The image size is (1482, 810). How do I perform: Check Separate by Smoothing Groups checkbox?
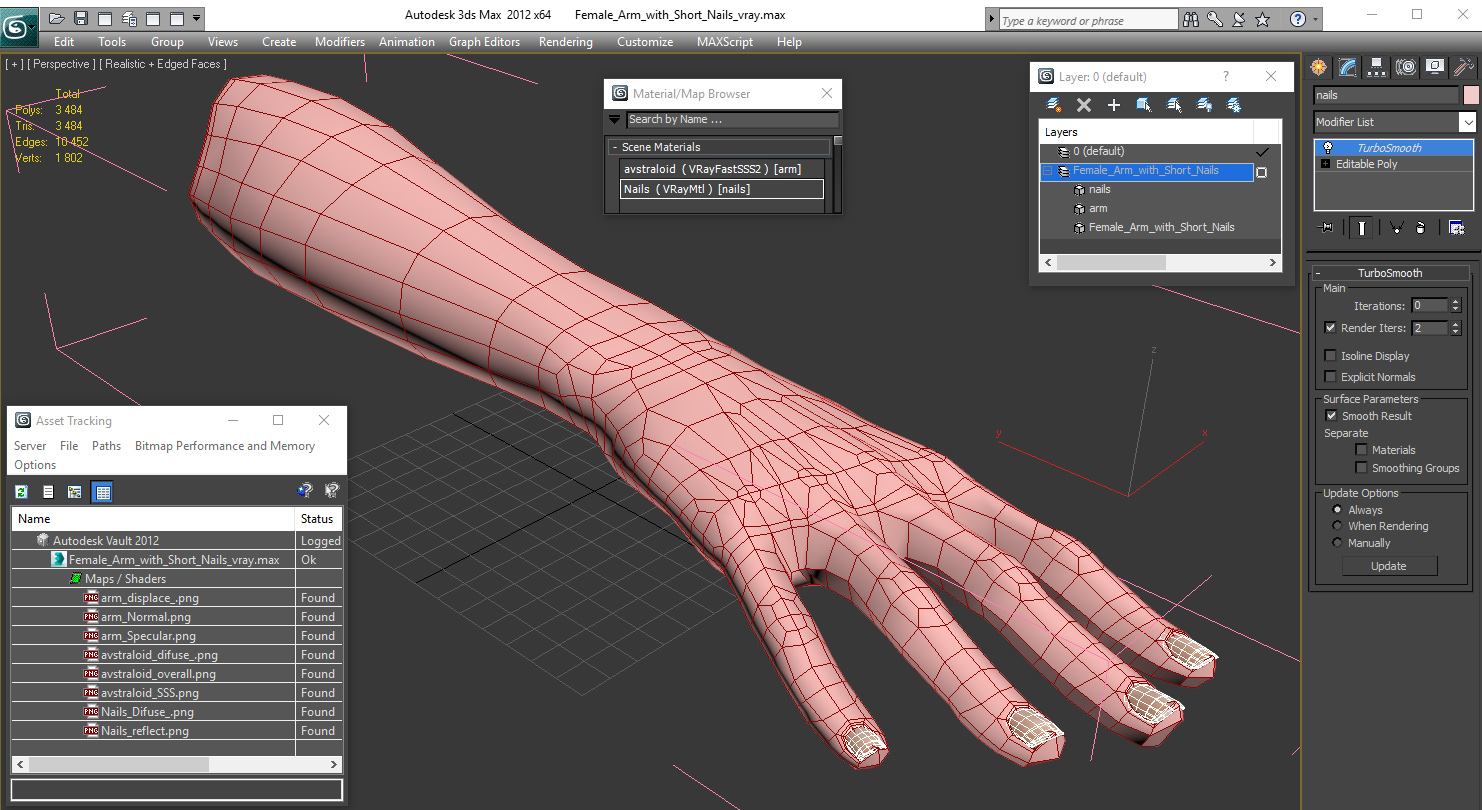[1361, 468]
